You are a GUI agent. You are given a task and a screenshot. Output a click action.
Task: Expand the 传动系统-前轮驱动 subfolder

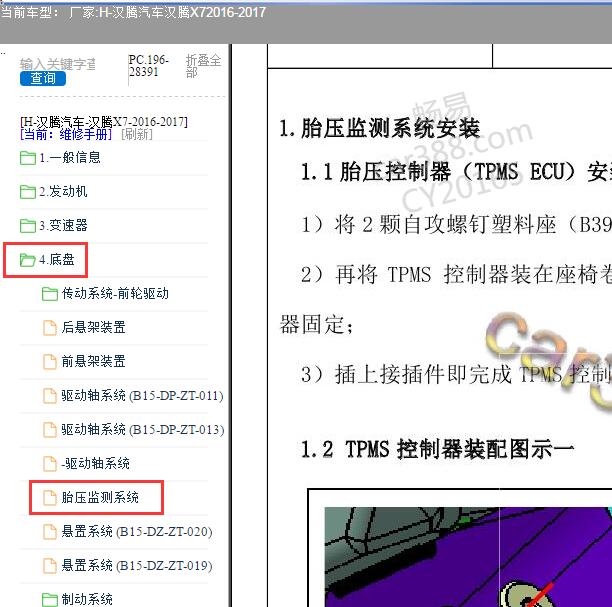115,294
